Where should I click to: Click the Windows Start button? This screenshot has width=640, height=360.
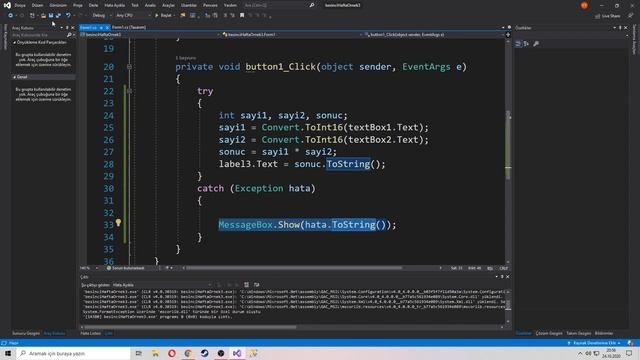pyautogui.click(x=8, y=353)
